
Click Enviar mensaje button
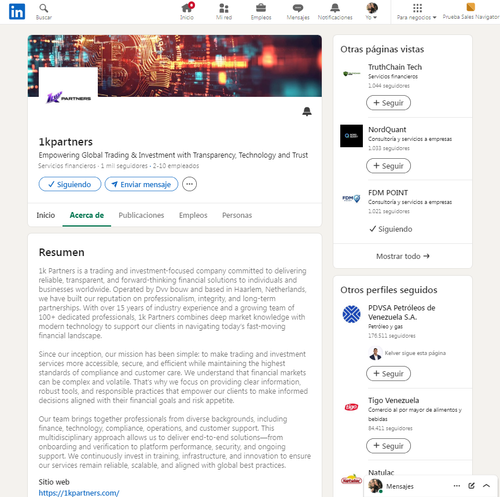click(141, 184)
